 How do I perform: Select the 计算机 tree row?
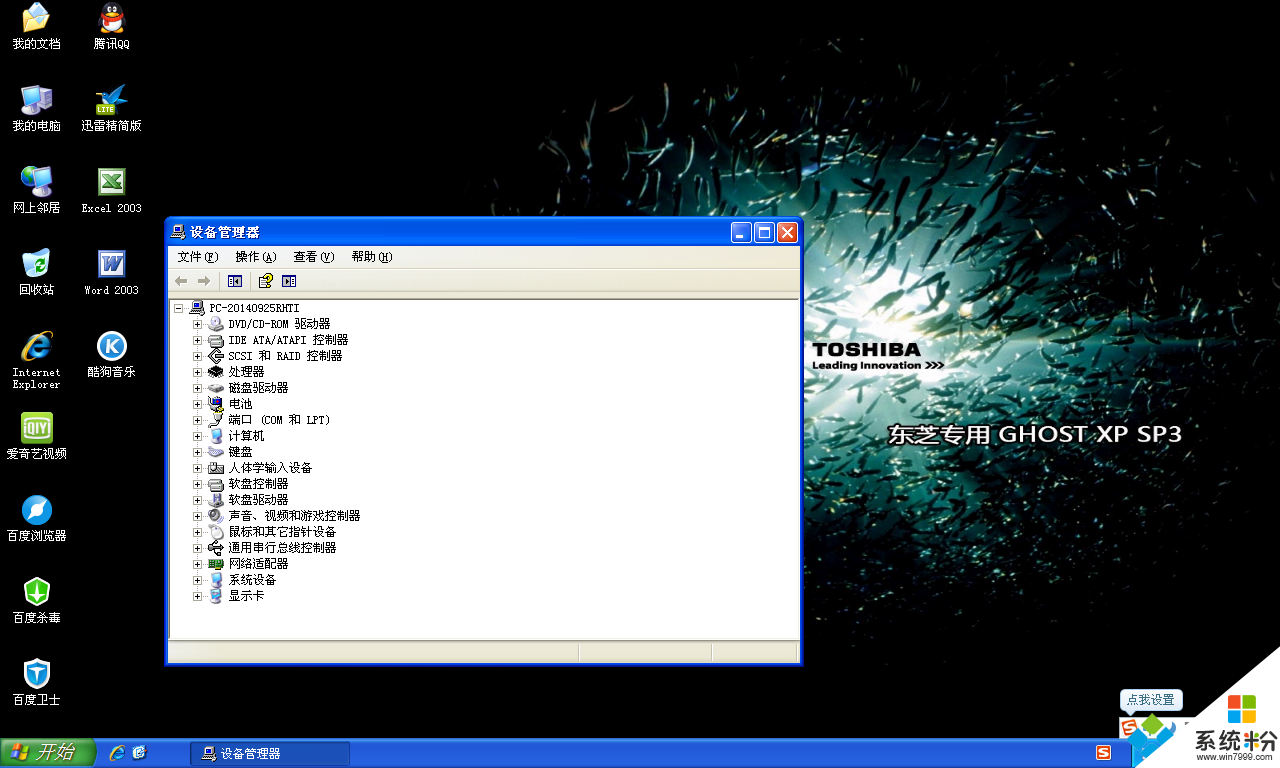pyautogui.click(x=246, y=436)
